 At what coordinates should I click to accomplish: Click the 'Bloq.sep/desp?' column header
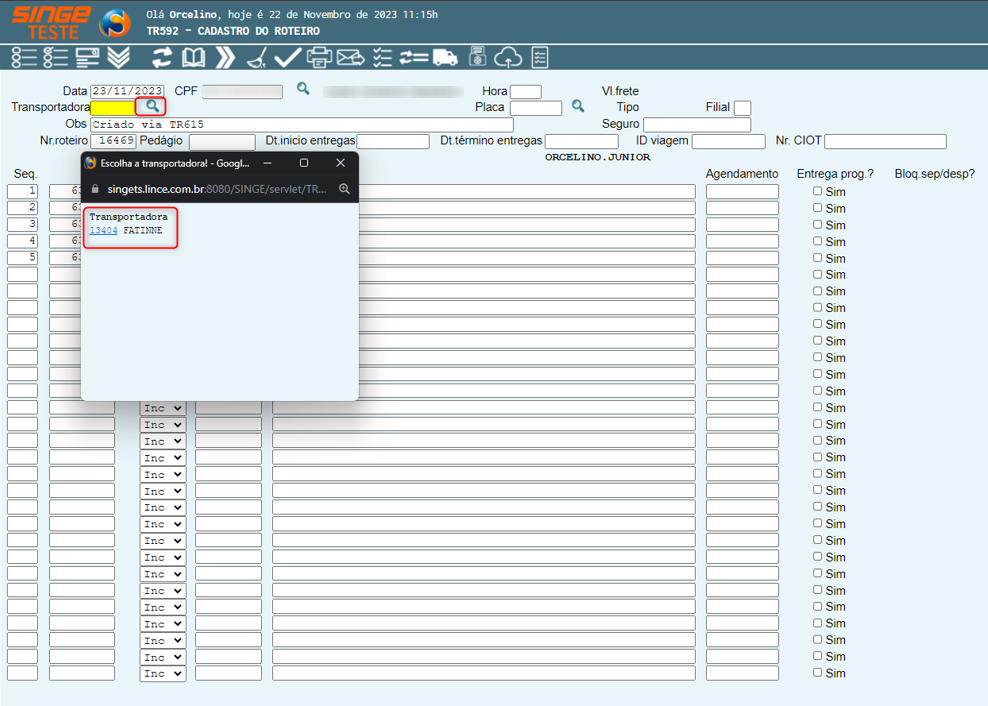tap(935, 174)
